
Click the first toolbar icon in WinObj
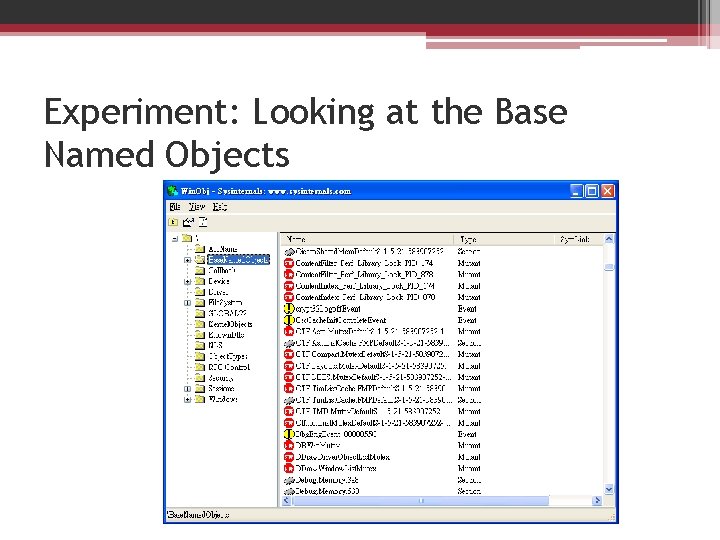(173, 222)
